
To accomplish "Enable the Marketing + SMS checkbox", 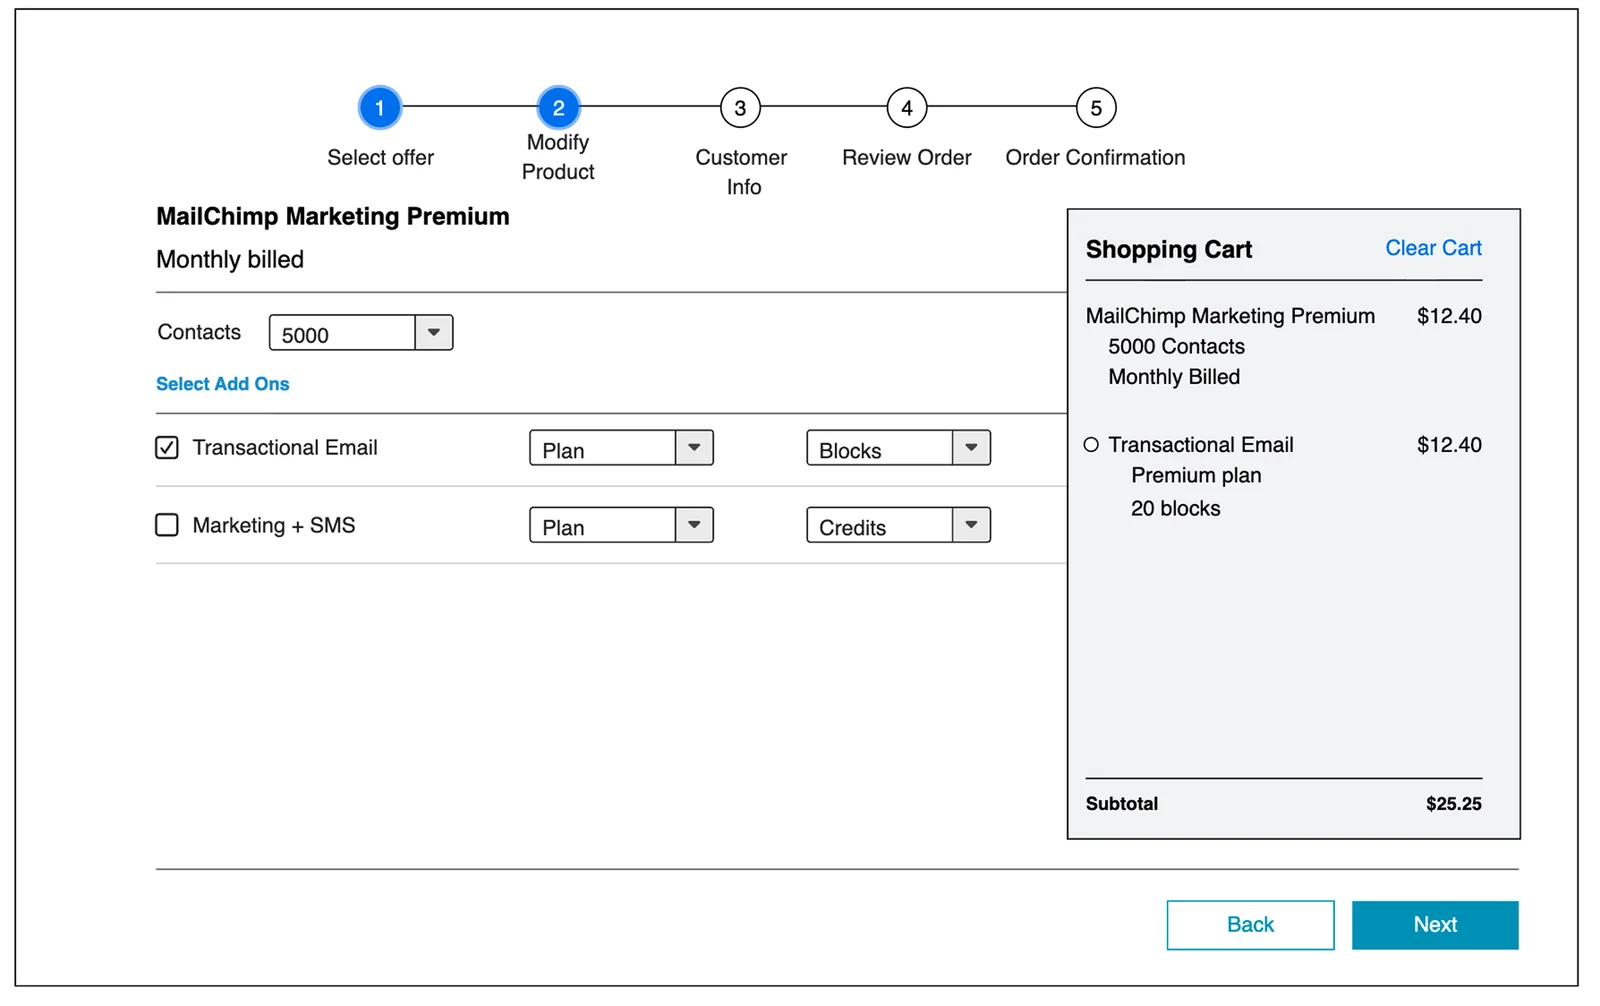I will (167, 525).
